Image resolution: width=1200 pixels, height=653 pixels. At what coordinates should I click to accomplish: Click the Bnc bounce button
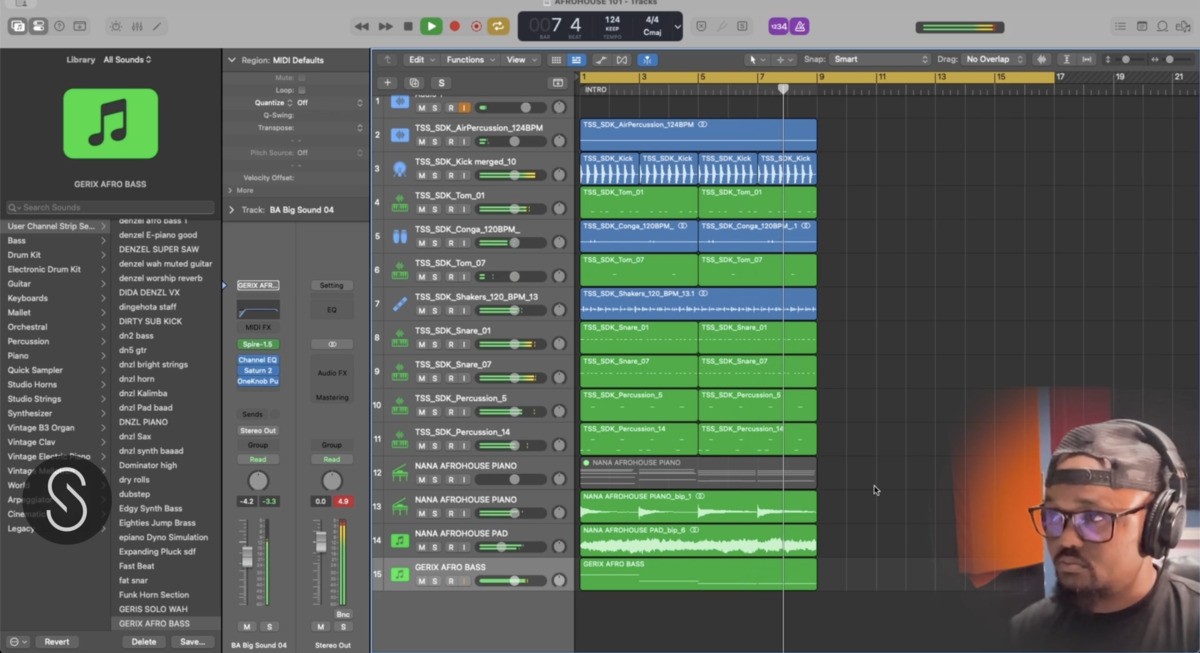[343, 614]
